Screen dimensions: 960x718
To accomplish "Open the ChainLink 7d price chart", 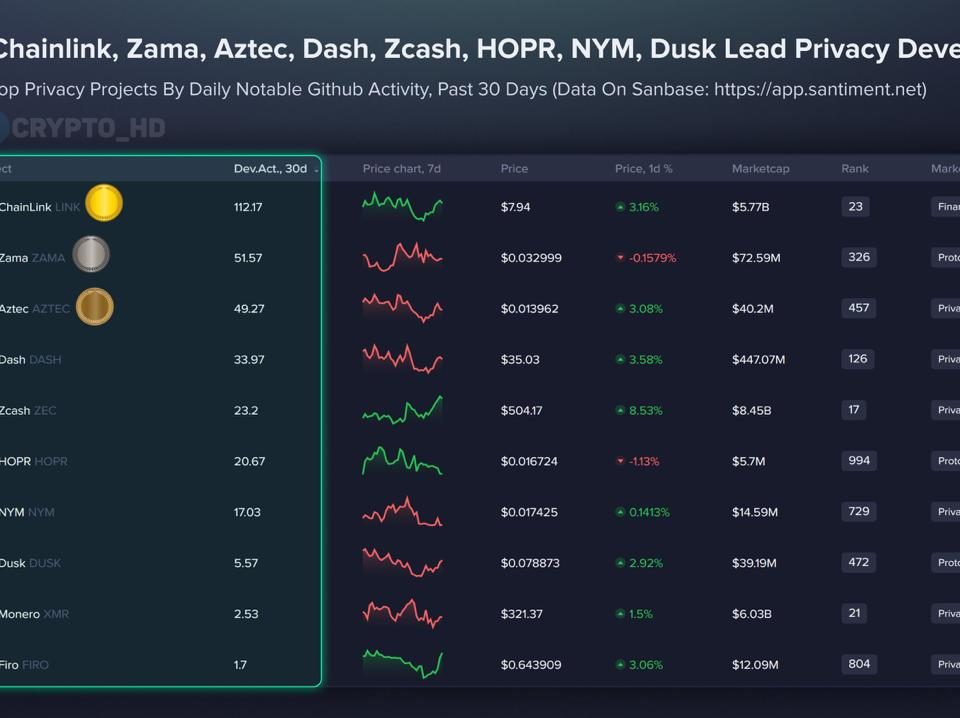I will [x=402, y=206].
